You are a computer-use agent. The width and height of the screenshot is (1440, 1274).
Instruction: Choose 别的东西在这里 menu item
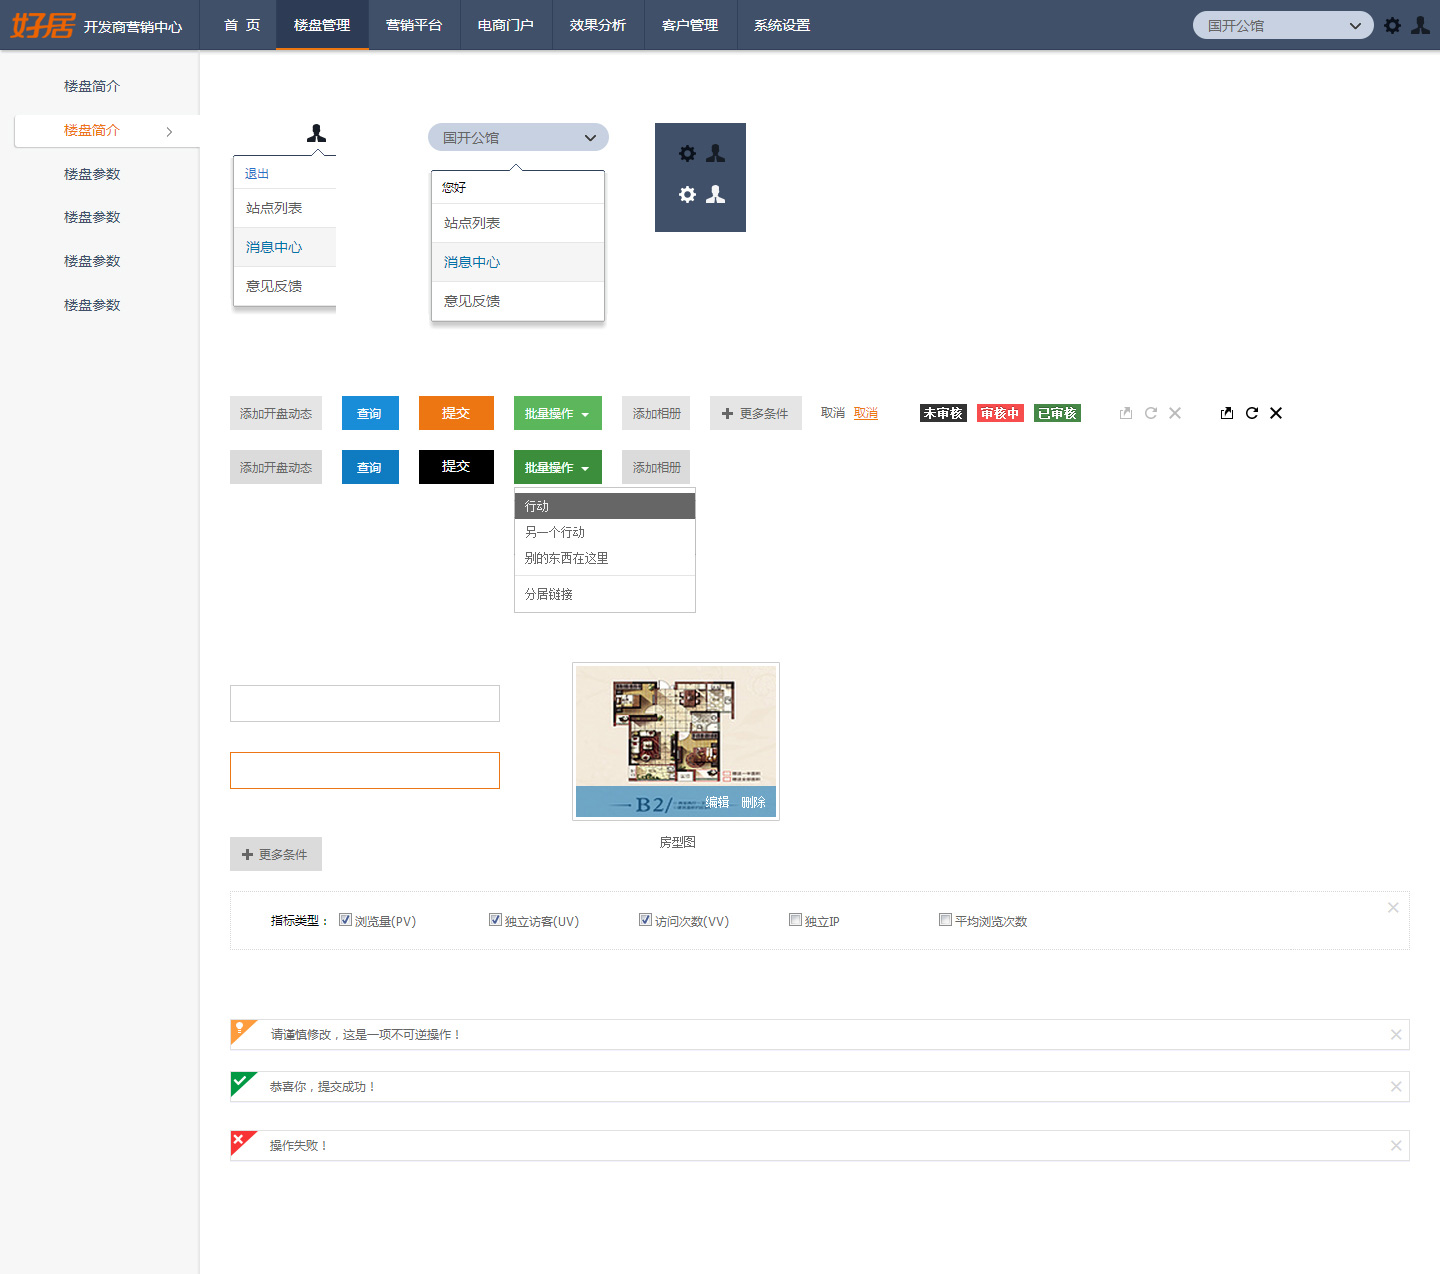coord(605,558)
